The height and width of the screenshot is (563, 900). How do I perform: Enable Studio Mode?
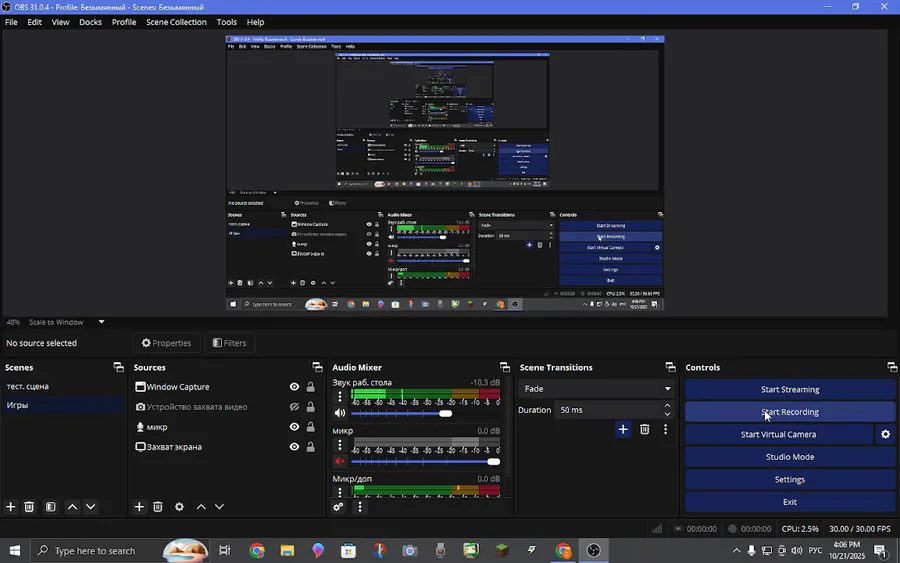tap(790, 457)
